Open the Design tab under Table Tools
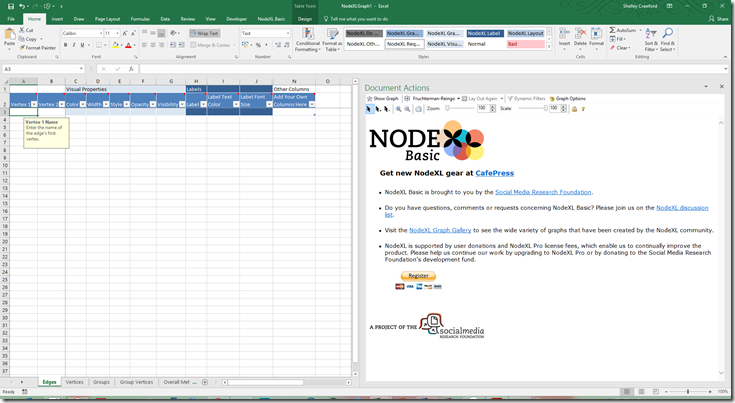 305,19
